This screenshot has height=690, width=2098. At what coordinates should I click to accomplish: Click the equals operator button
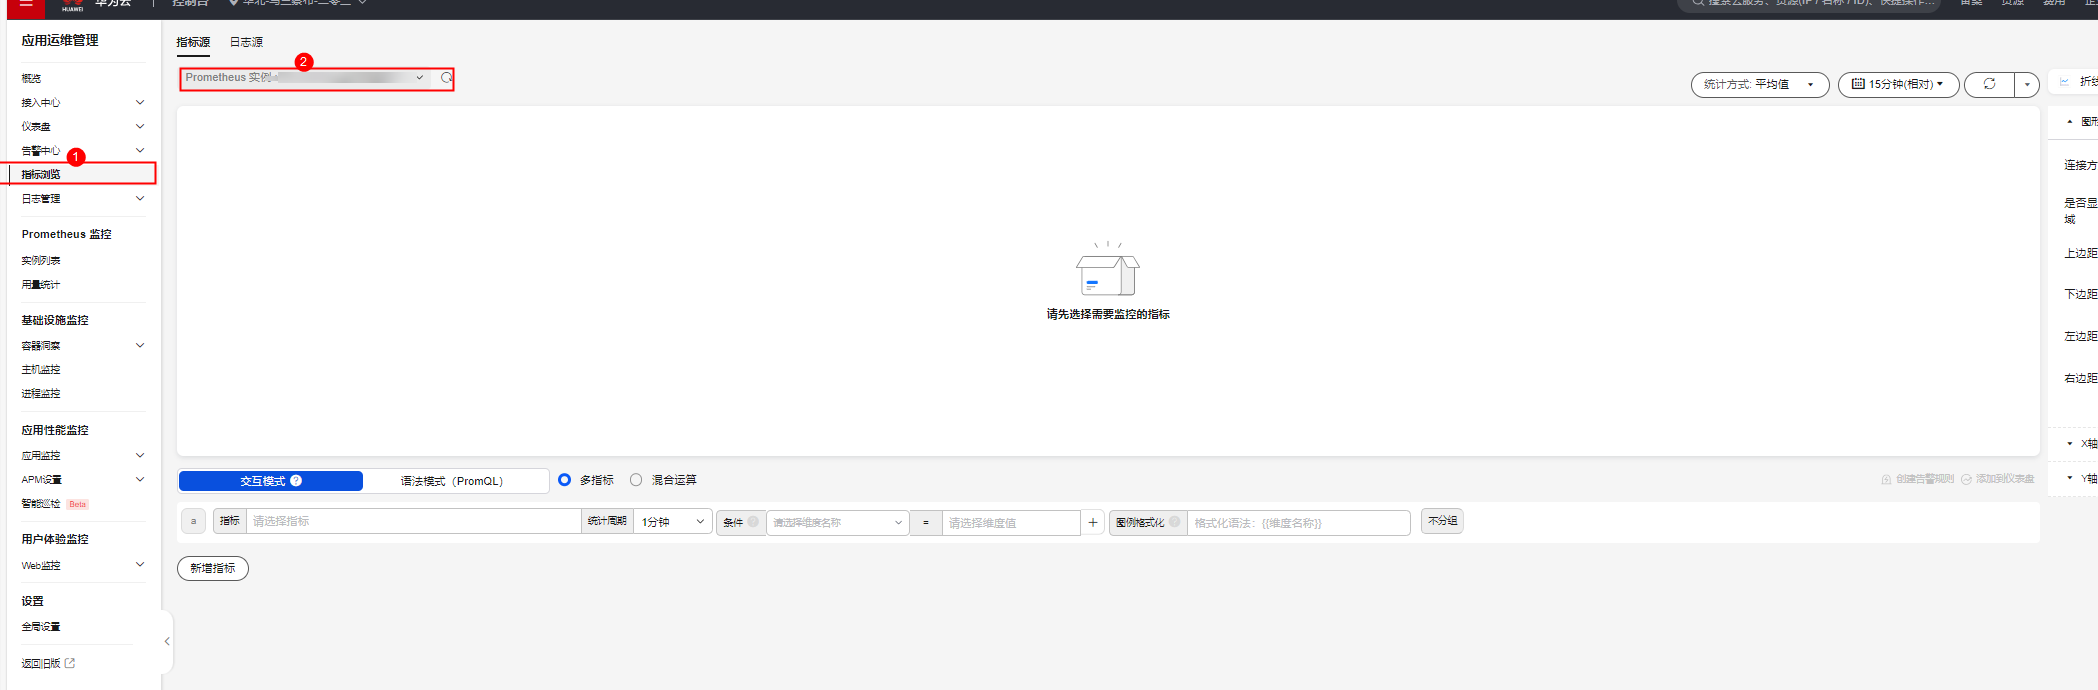pos(926,522)
